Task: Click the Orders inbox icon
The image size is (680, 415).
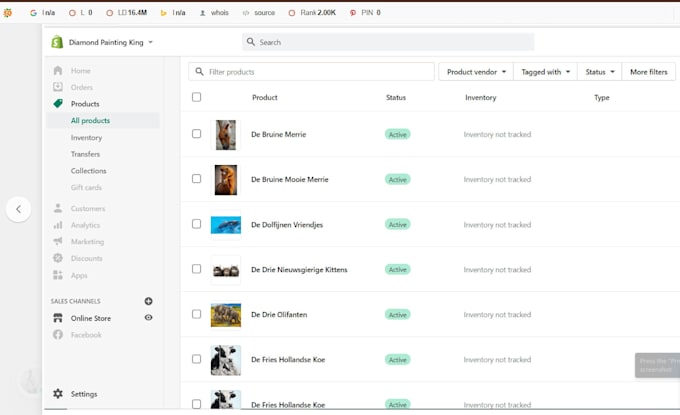Action: click(58, 87)
